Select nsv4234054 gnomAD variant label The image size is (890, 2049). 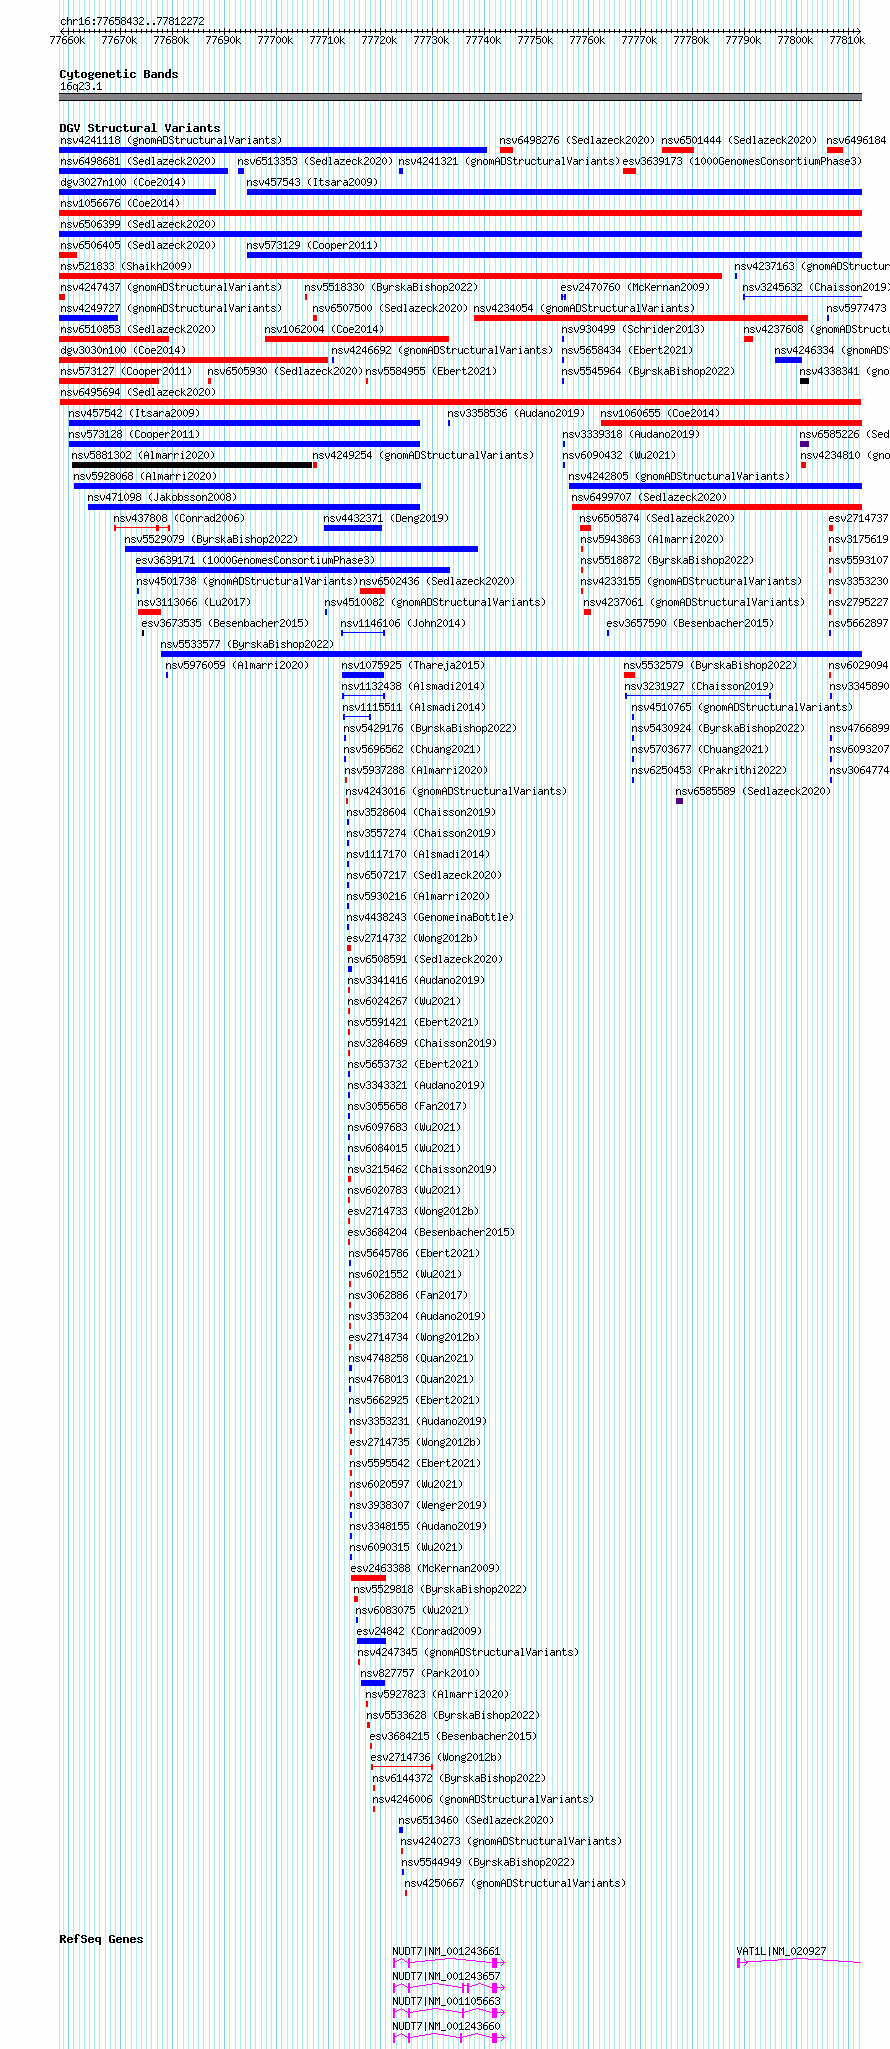585,308
